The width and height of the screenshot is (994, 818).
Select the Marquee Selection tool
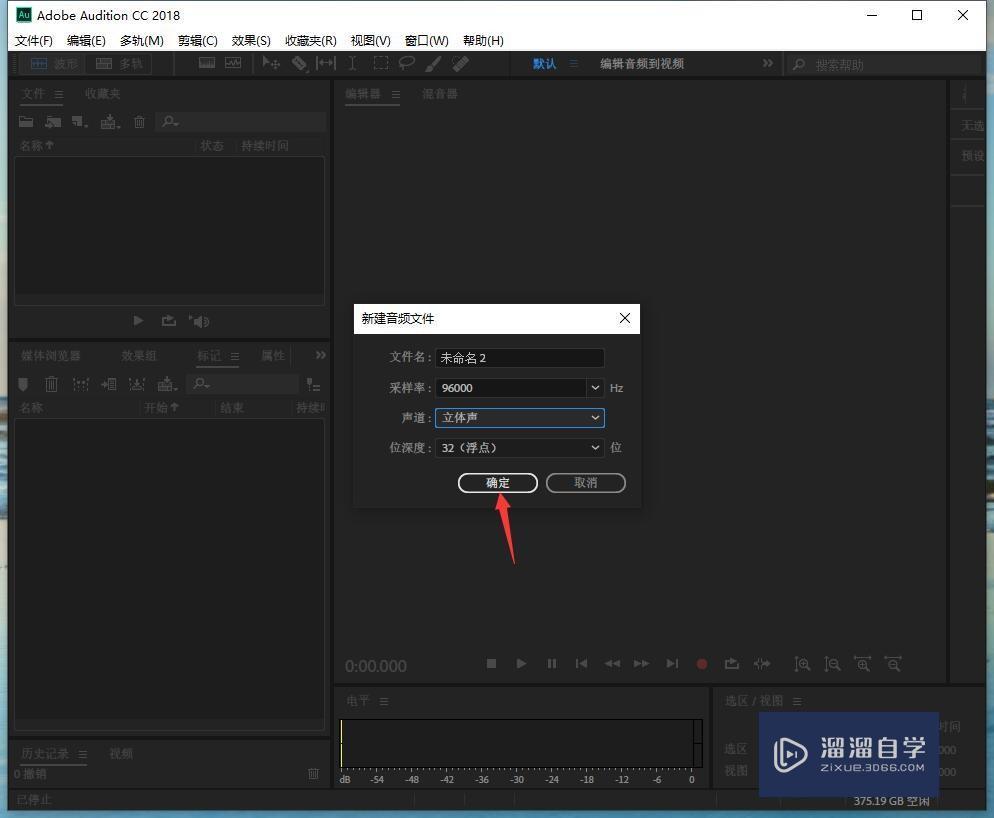pos(380,63)
